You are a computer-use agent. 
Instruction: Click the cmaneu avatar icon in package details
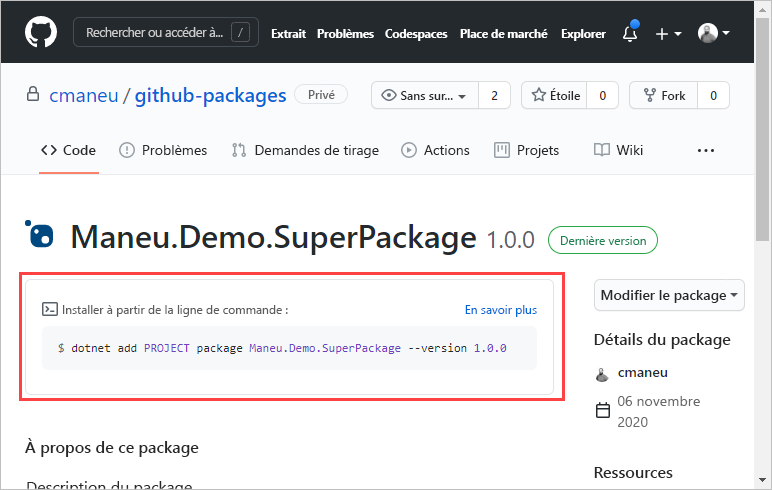(x=602, y=374)
